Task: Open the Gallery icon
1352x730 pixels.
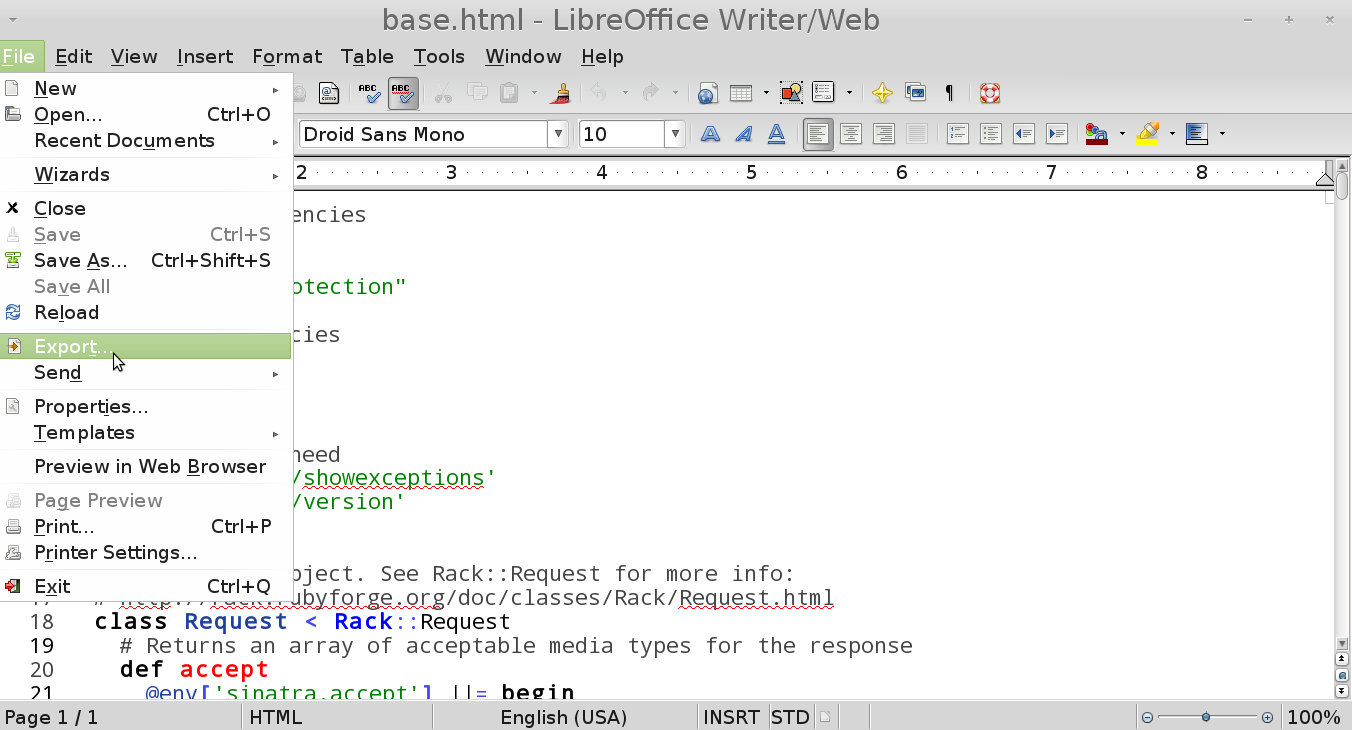Action: (915, 94)
